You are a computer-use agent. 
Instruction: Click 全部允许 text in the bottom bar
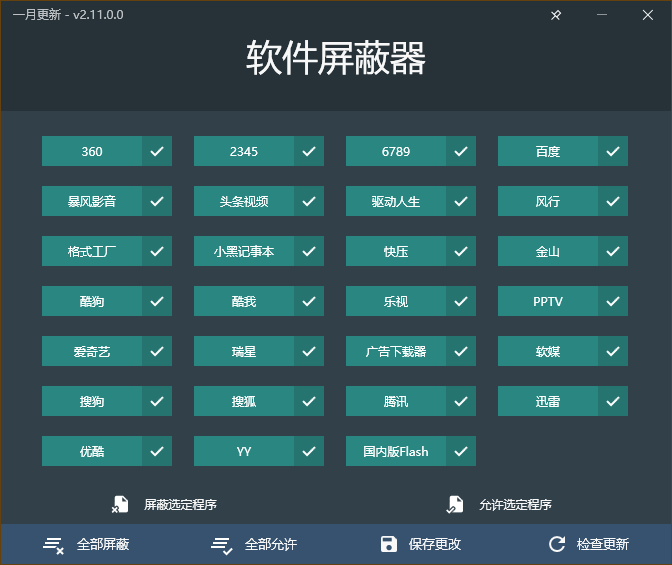[271, 544]
